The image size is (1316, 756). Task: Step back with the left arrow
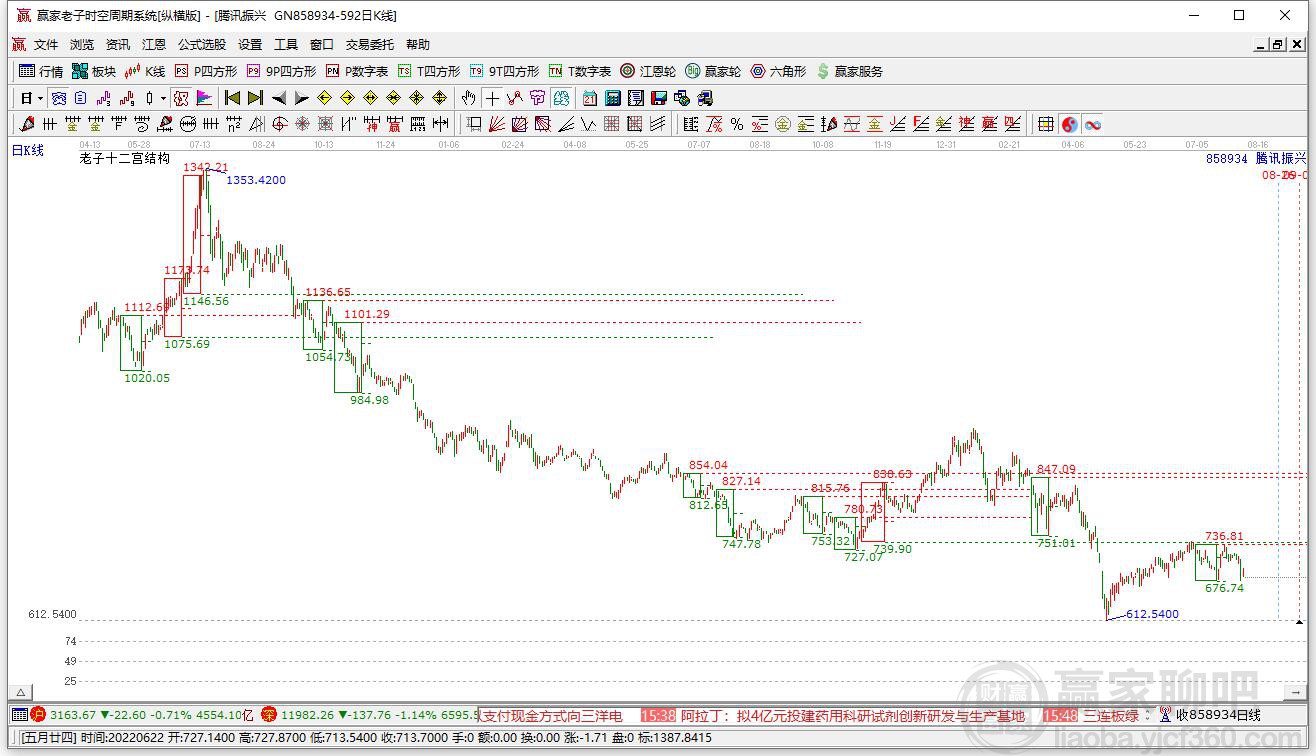[x=278, y=98]
